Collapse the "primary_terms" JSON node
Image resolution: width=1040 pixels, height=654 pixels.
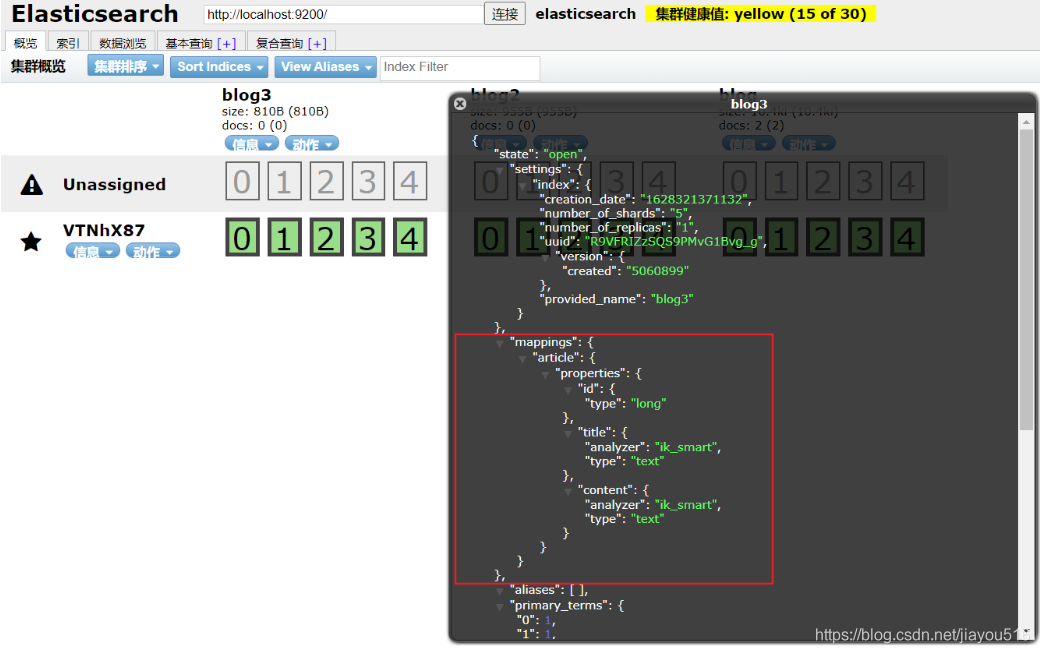click(500, 607)
